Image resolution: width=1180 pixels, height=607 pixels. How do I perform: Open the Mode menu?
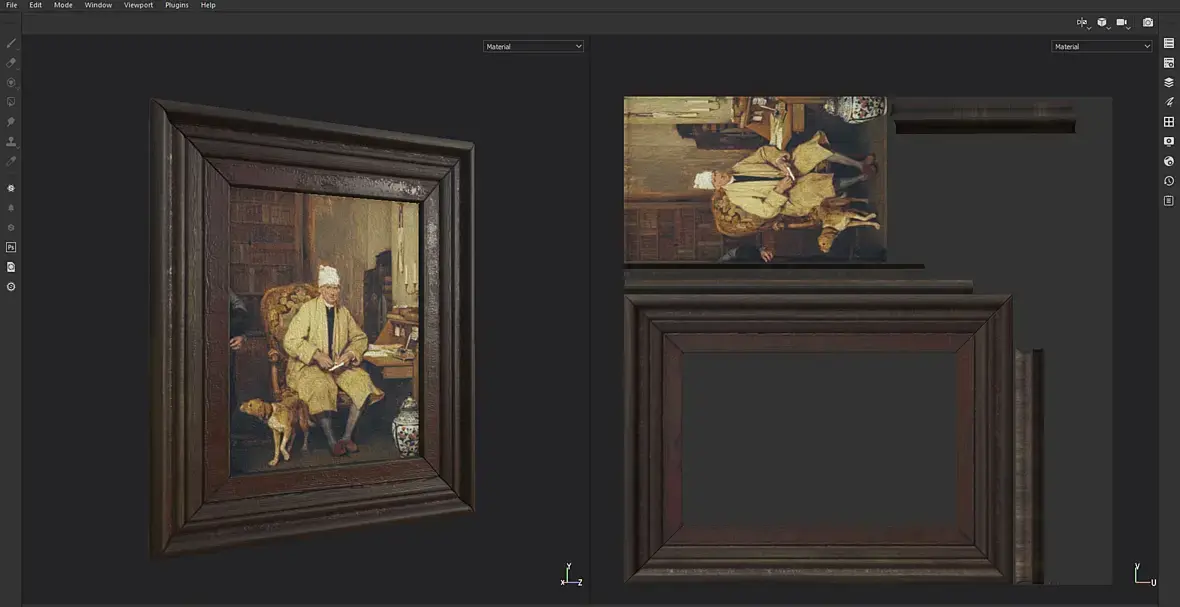coord(63,5)
